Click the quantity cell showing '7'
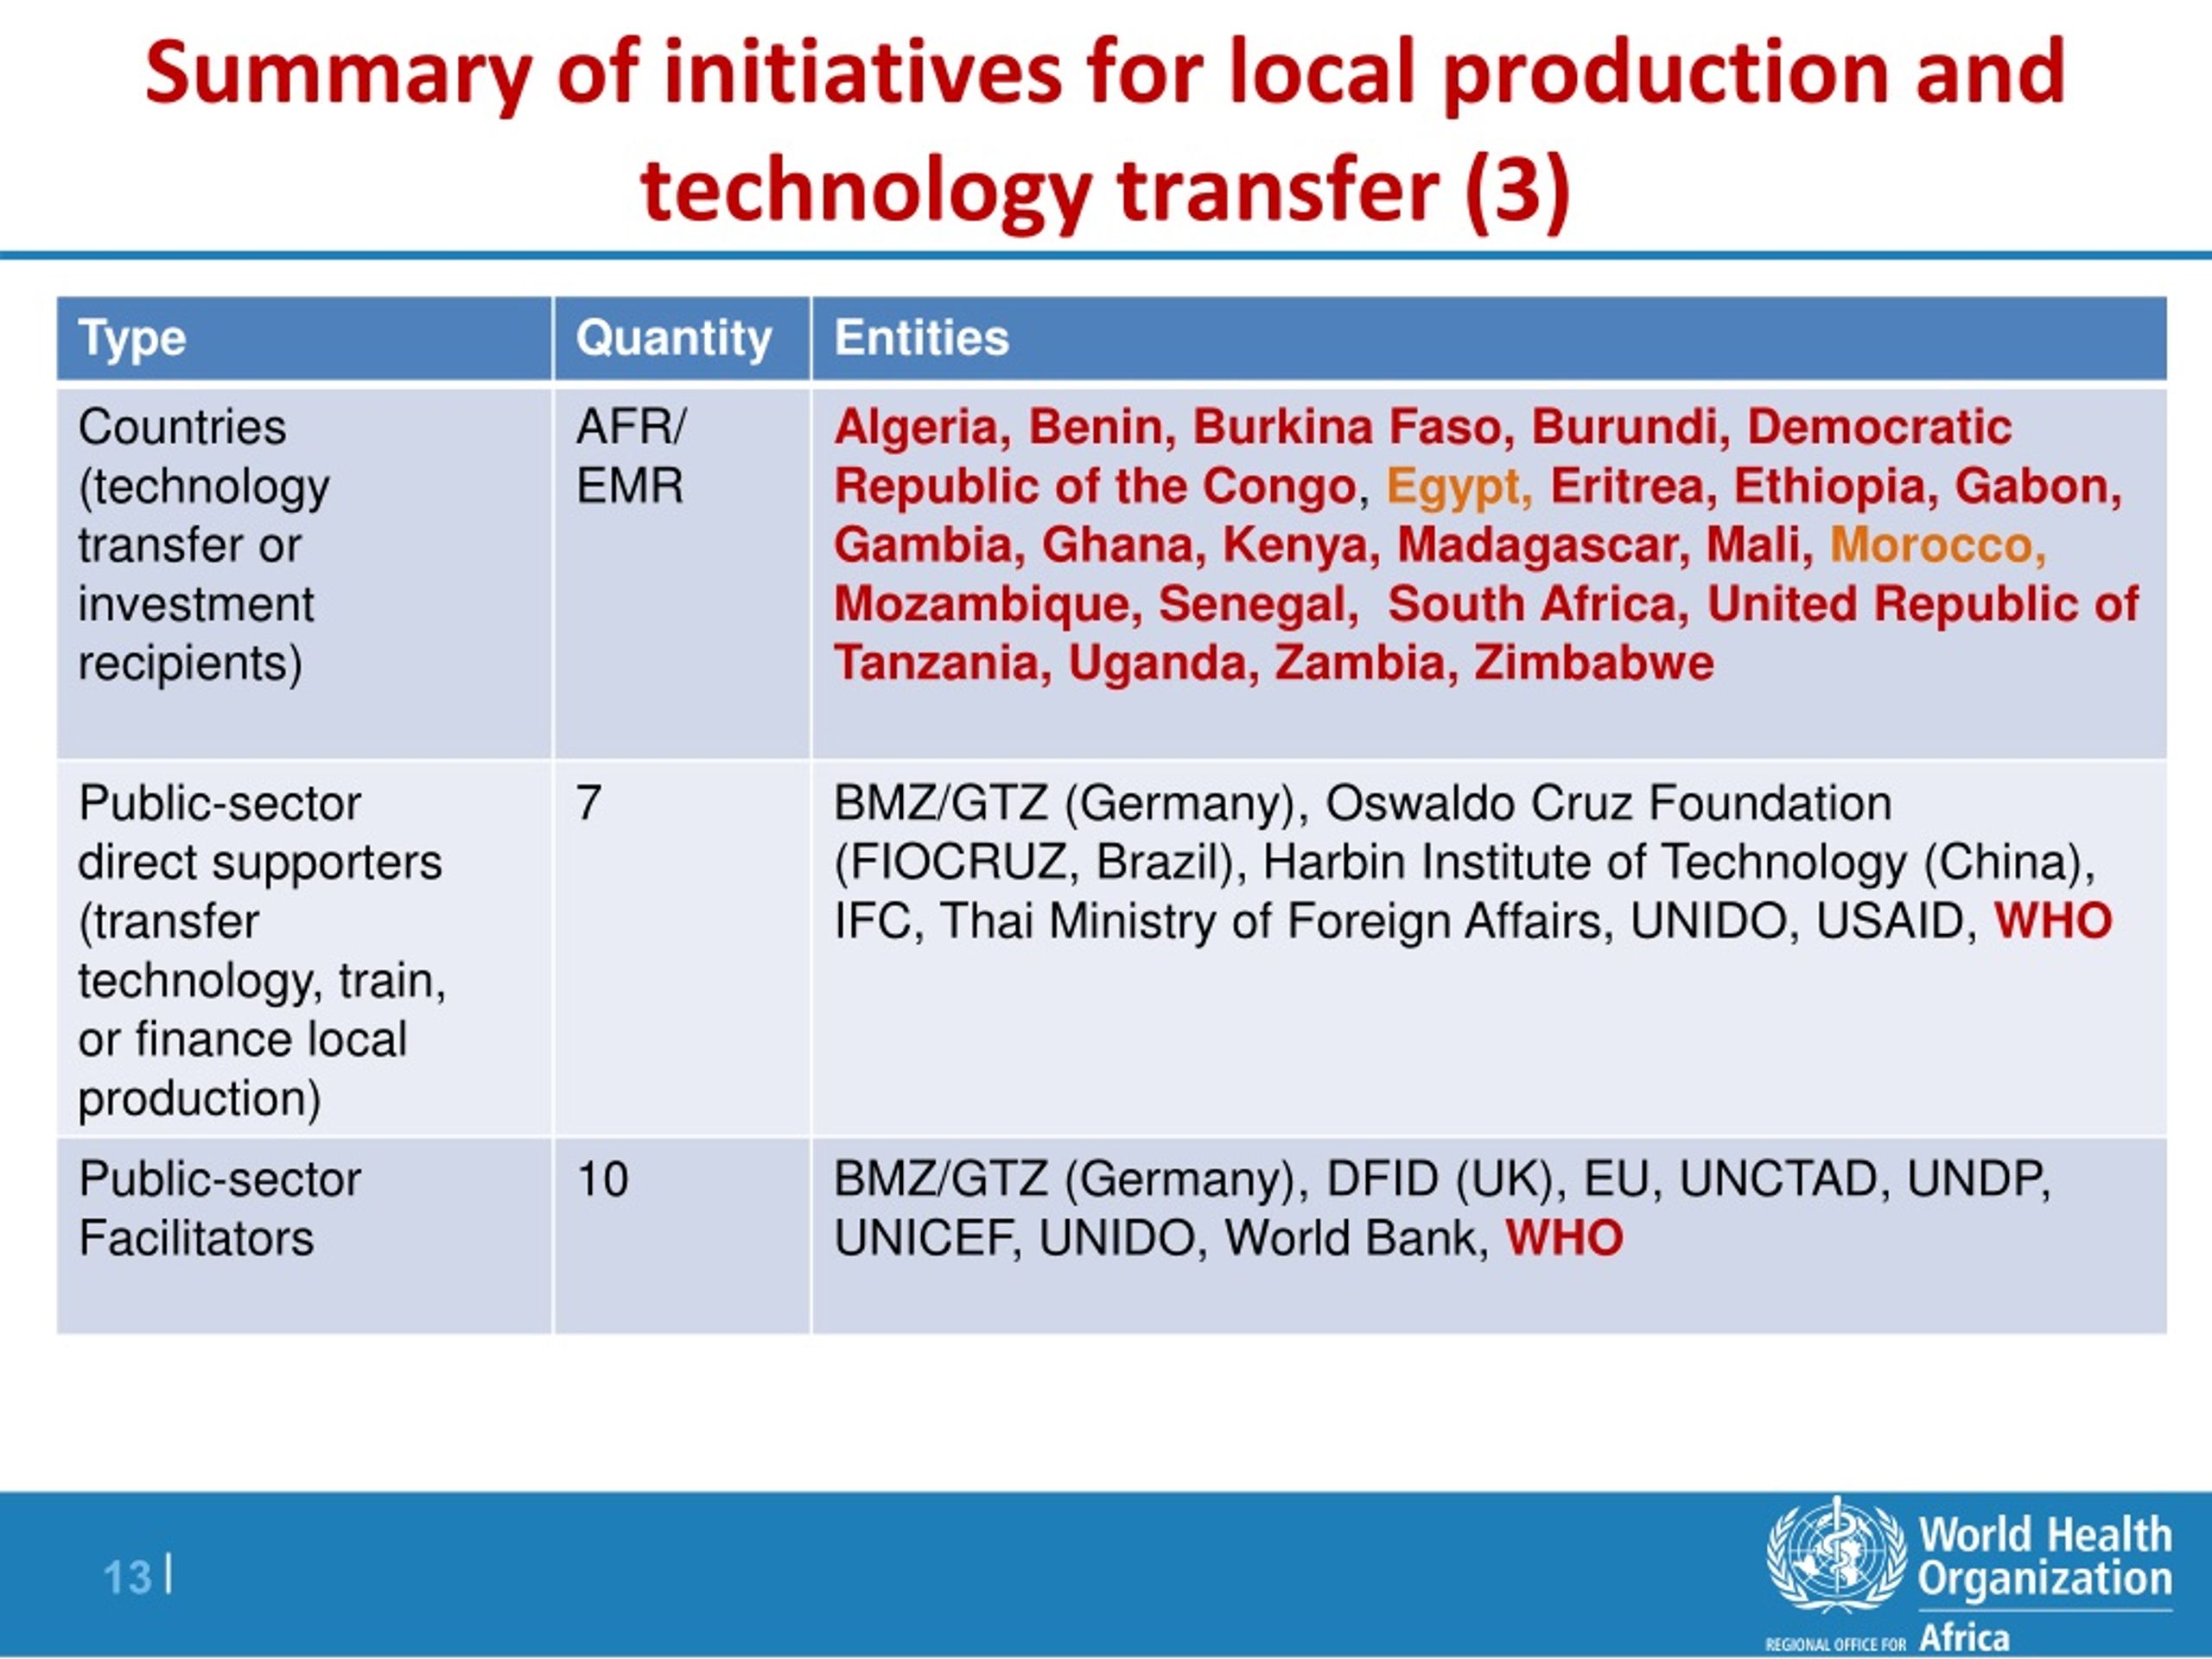This screenshot has width=2212, height=1659. (681, 948)
